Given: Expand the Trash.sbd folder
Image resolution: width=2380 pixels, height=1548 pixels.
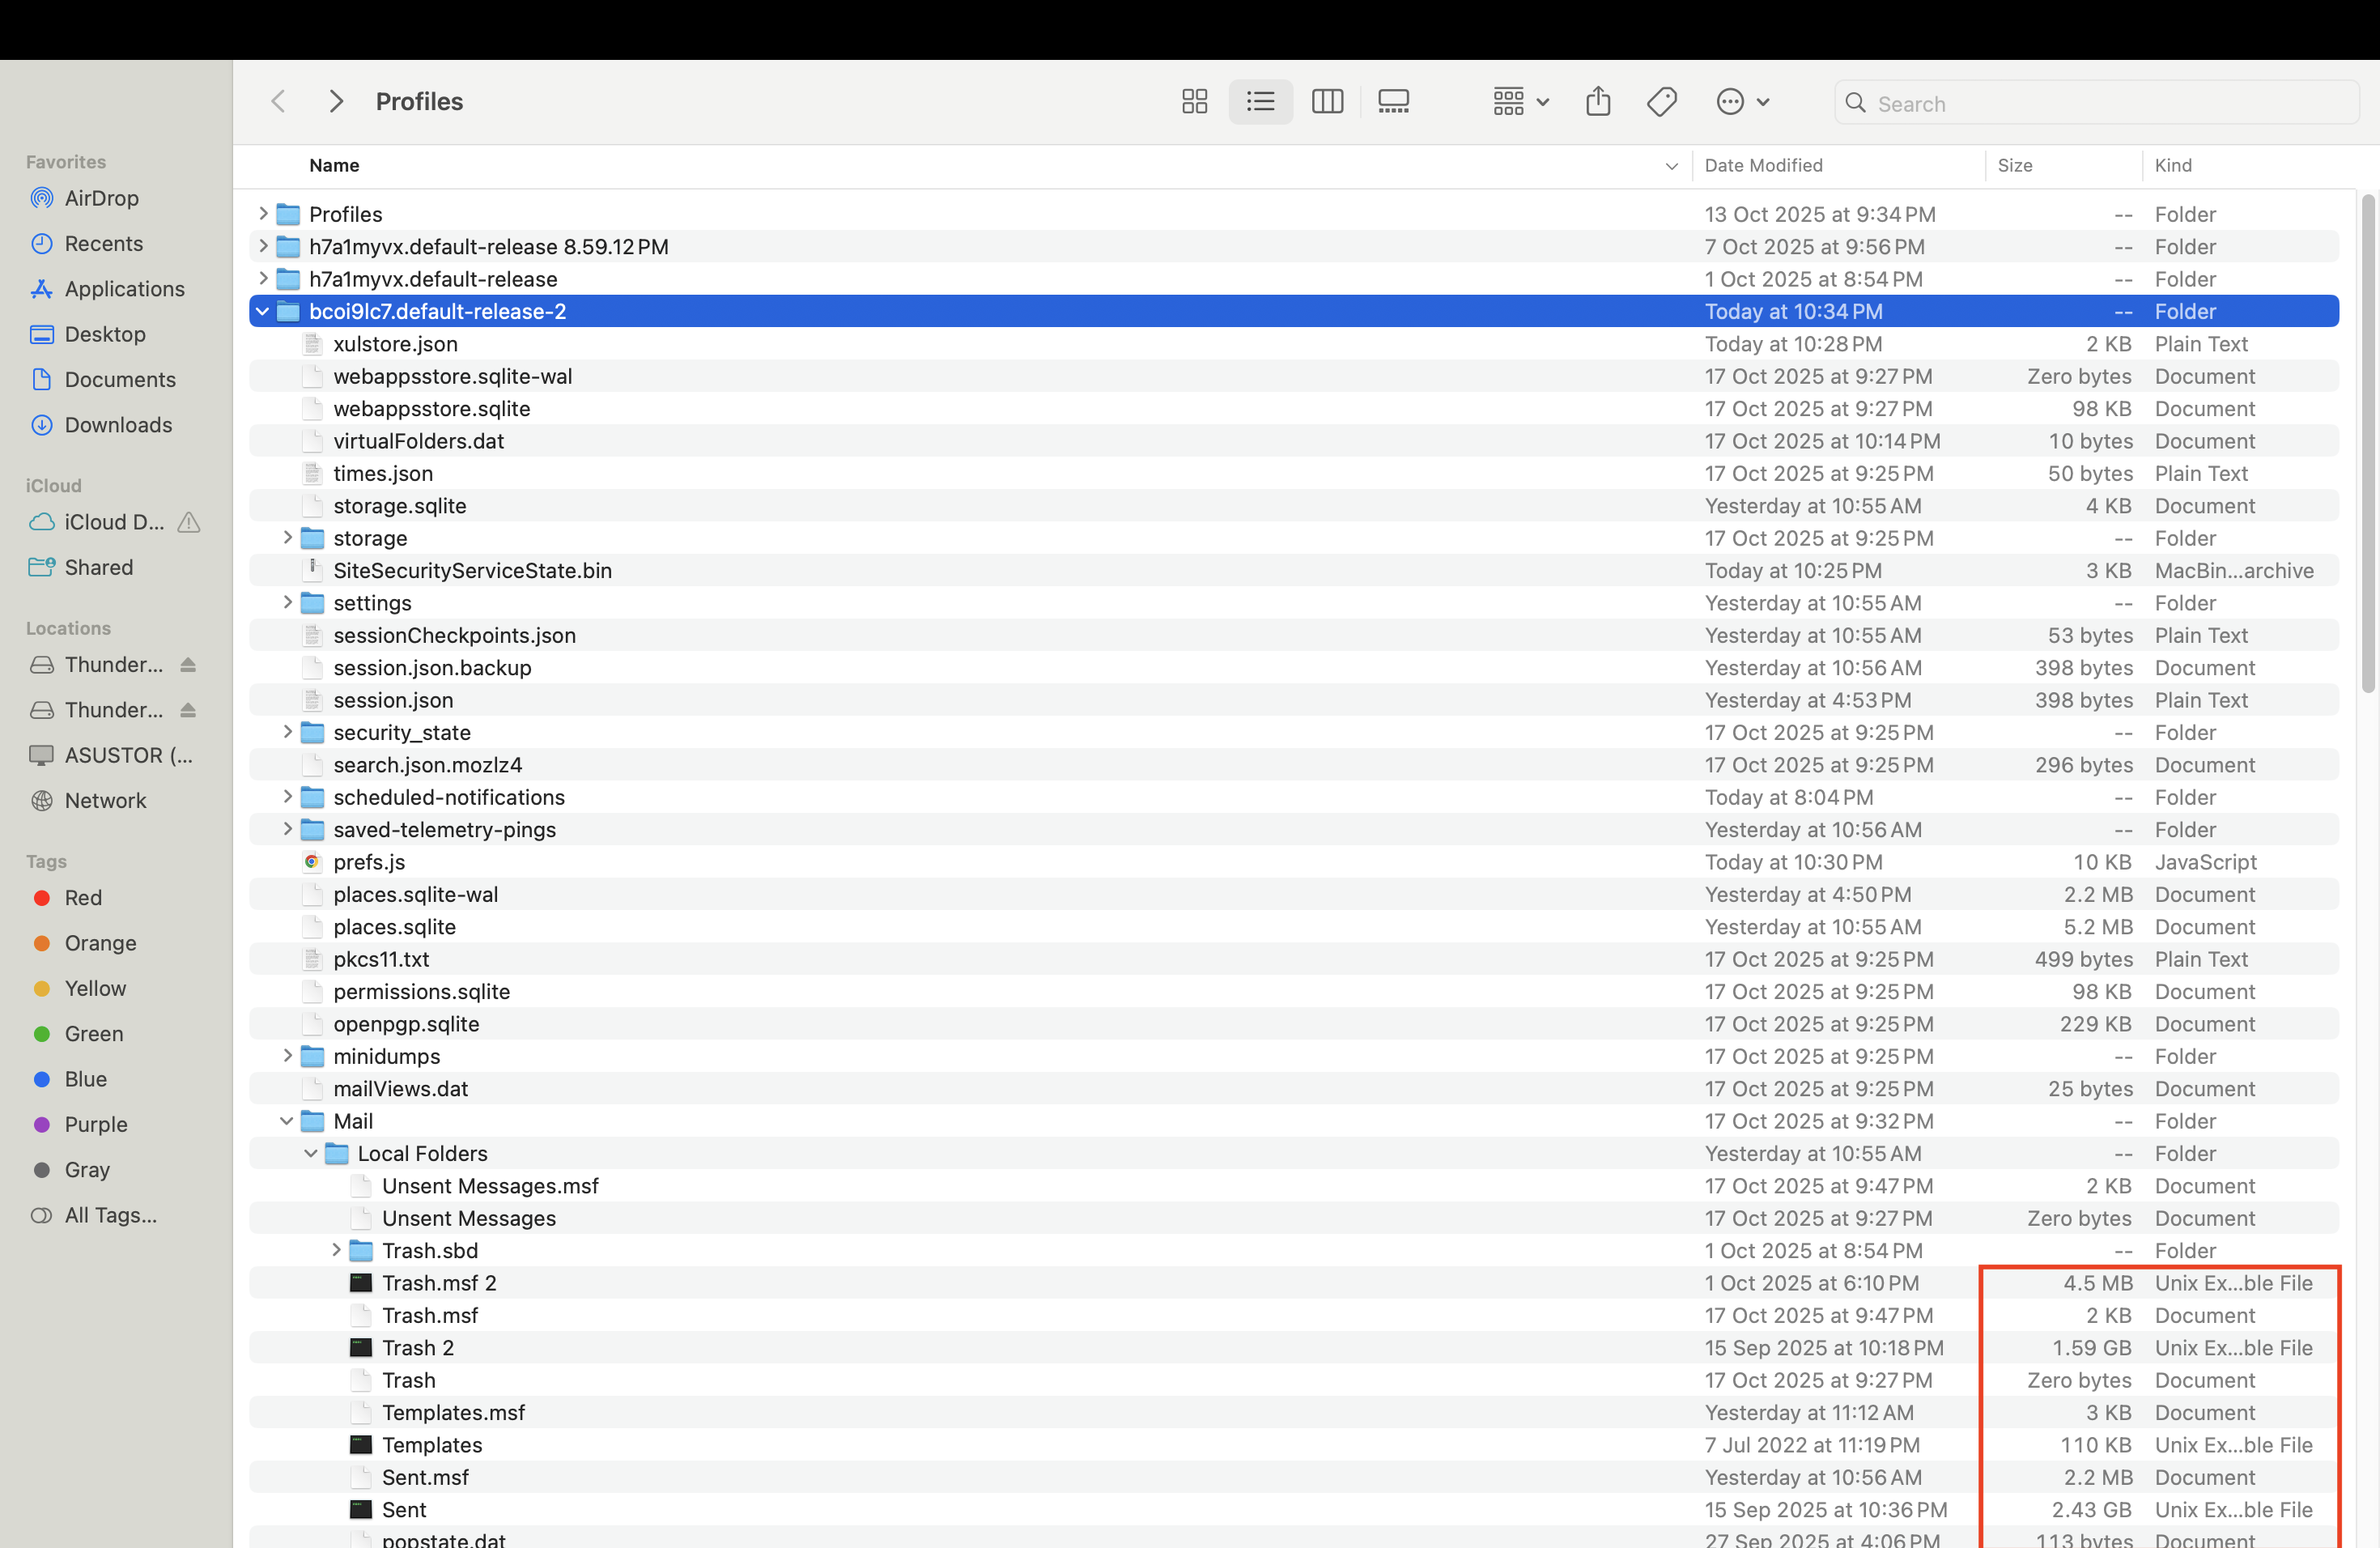Looking at the screenshot, I should 336,1250.
